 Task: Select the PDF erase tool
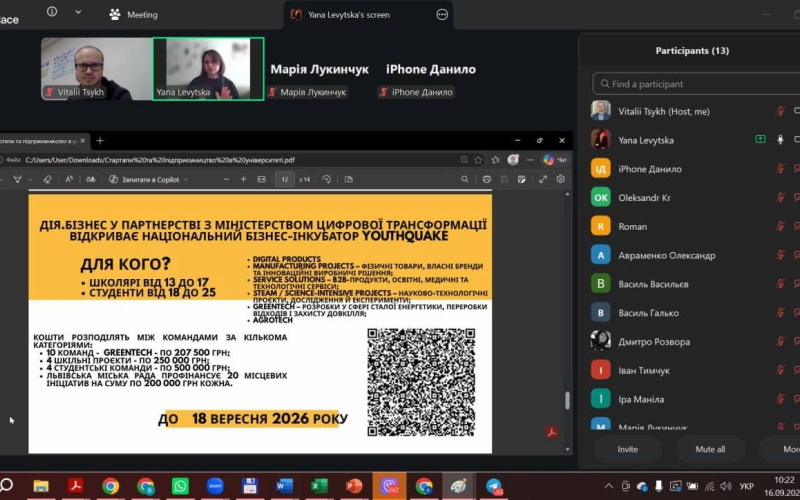[x=47, y=180]
